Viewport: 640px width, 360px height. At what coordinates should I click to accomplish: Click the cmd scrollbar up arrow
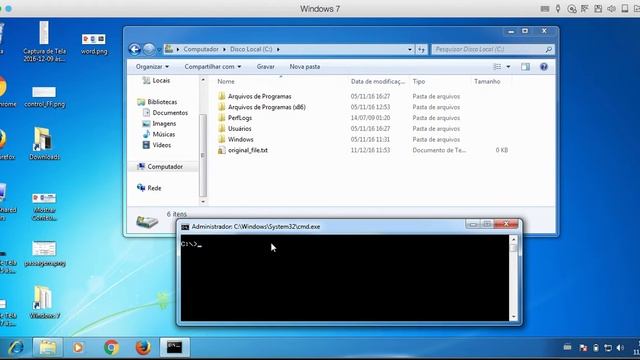[x=514, y=239]
